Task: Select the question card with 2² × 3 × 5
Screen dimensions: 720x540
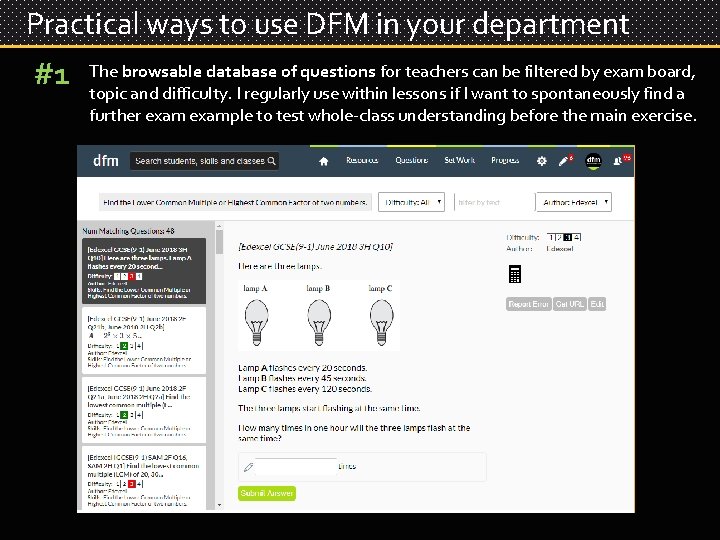Action: (144, 340)
